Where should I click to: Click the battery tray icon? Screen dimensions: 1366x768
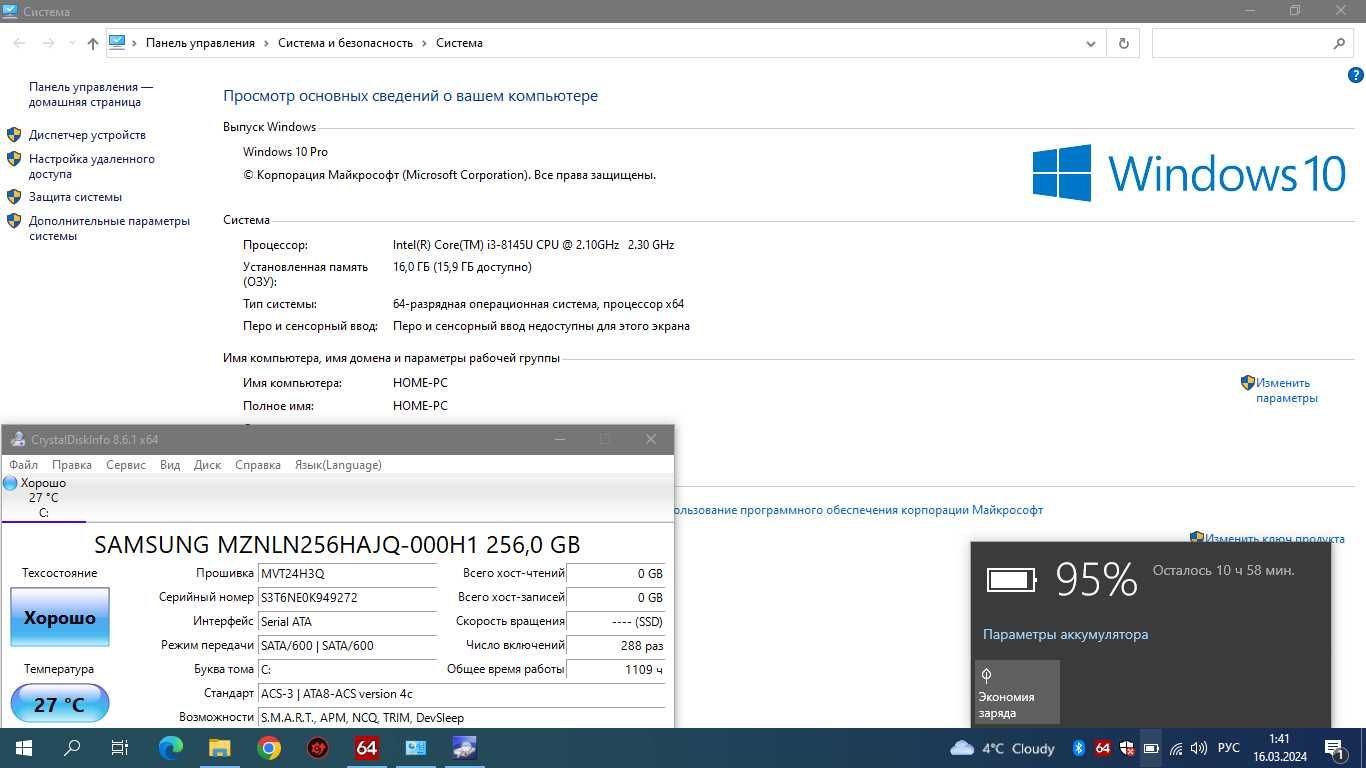click(1151, 748)
